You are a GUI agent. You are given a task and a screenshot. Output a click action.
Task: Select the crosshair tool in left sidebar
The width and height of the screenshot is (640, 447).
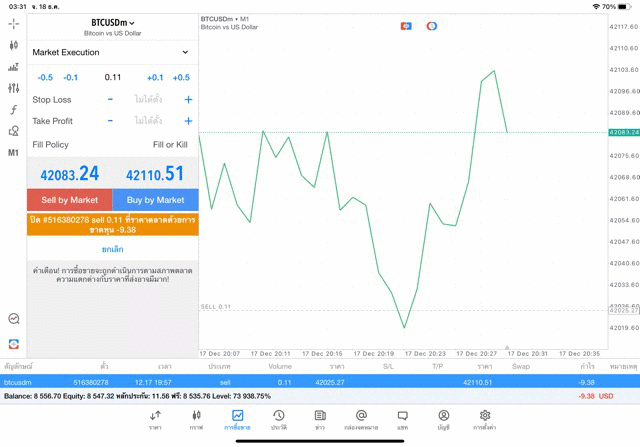click(x=13, y=45)
